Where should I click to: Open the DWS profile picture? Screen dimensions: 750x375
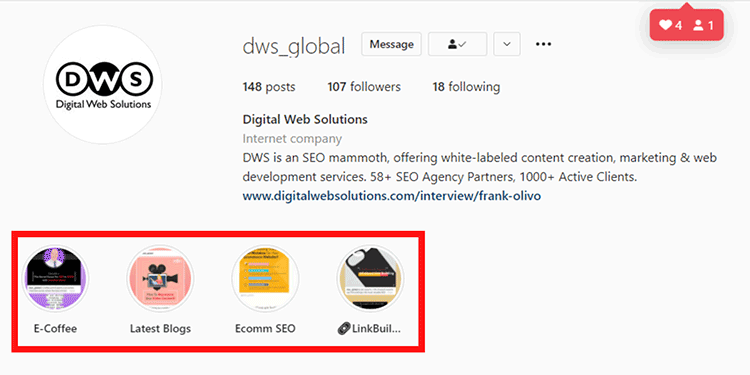[x=102, y=85]
